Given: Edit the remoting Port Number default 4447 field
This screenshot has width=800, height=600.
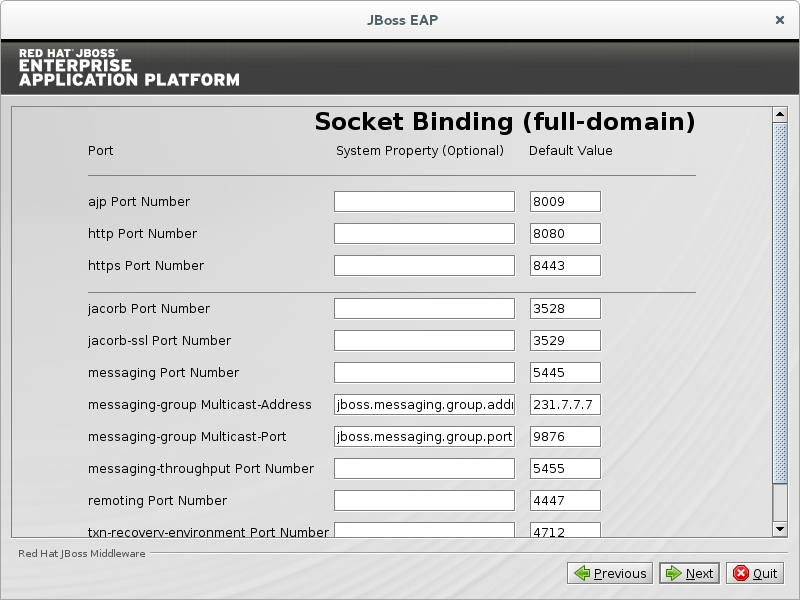Looking at the screenshot, I should point(565,501).
